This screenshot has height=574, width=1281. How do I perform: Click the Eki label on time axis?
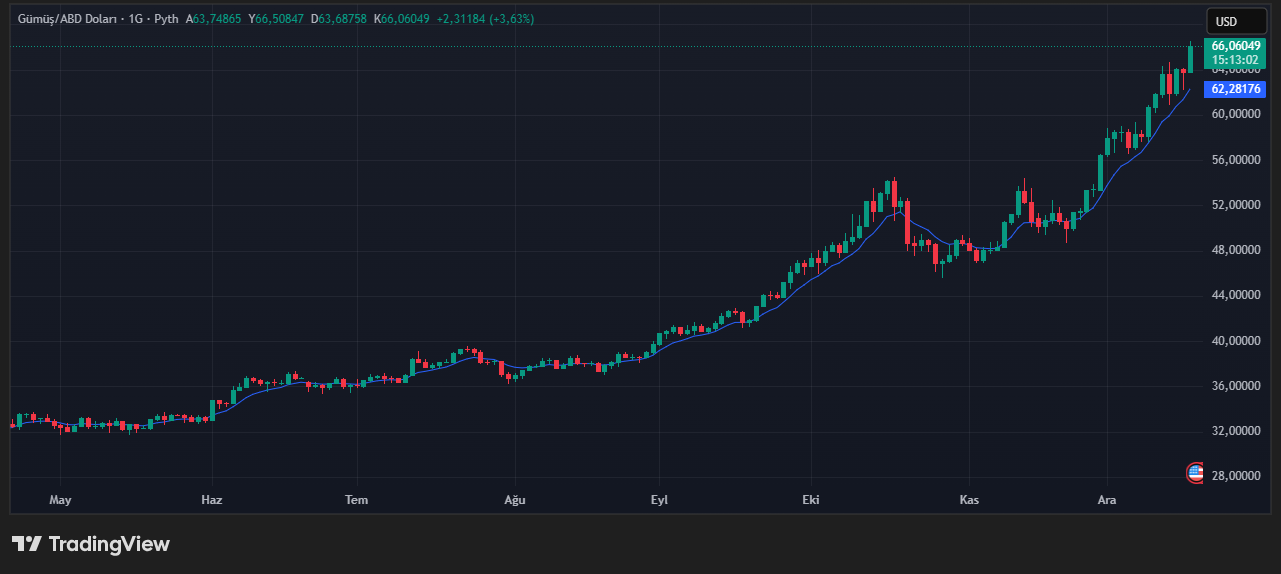tap(811, 499)
